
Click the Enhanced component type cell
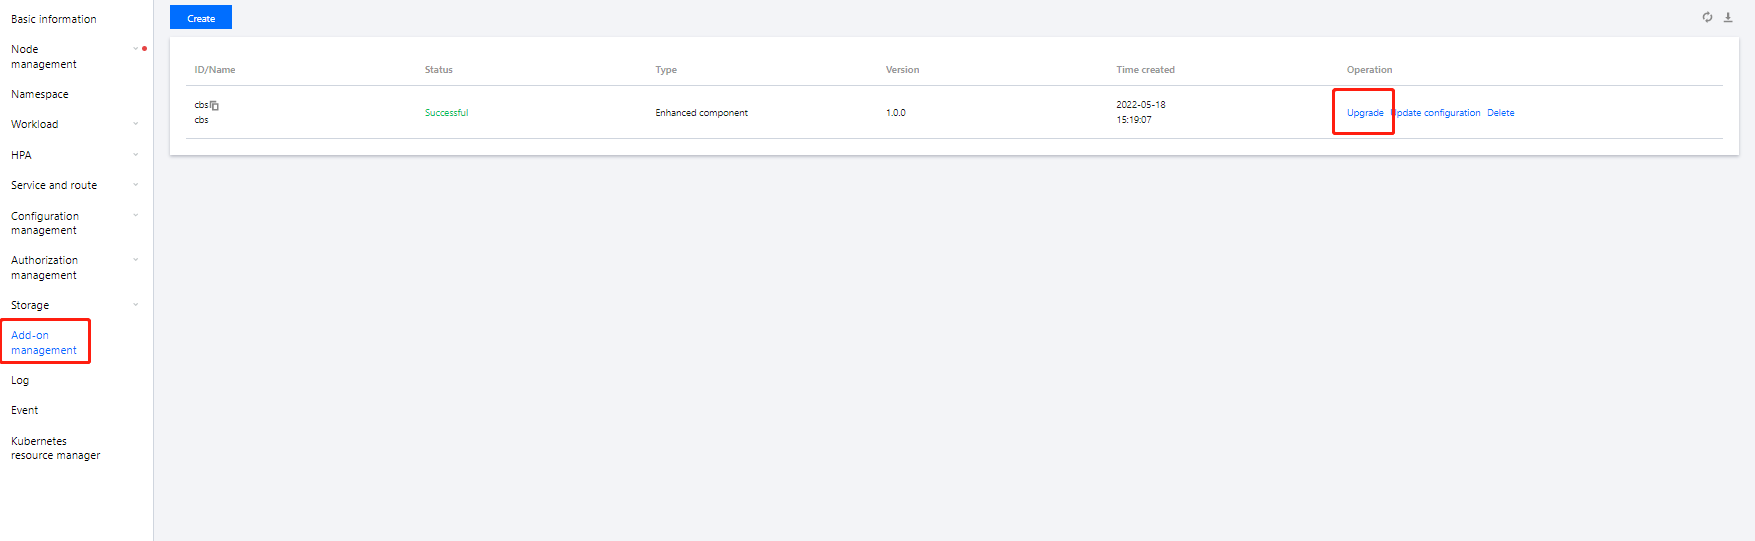click(x=701, y=113)
